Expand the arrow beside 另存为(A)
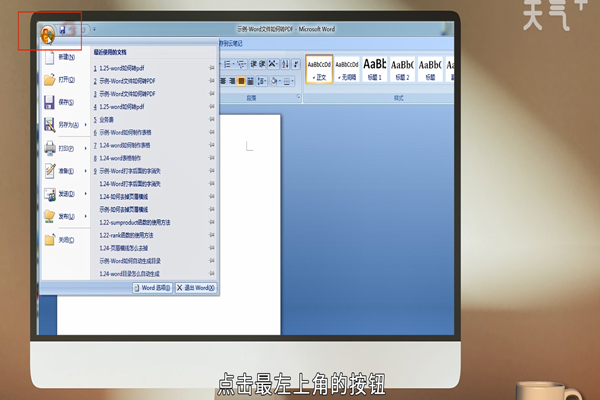600x400 pixels. pos(85,125)
